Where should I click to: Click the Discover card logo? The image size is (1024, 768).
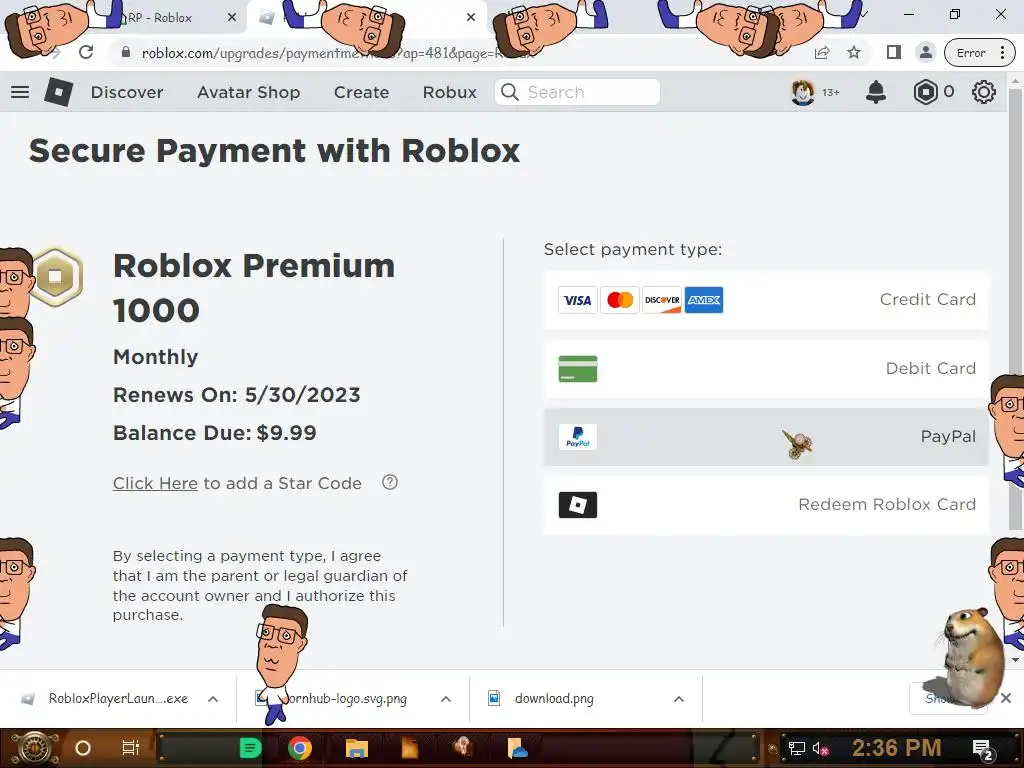662,300
